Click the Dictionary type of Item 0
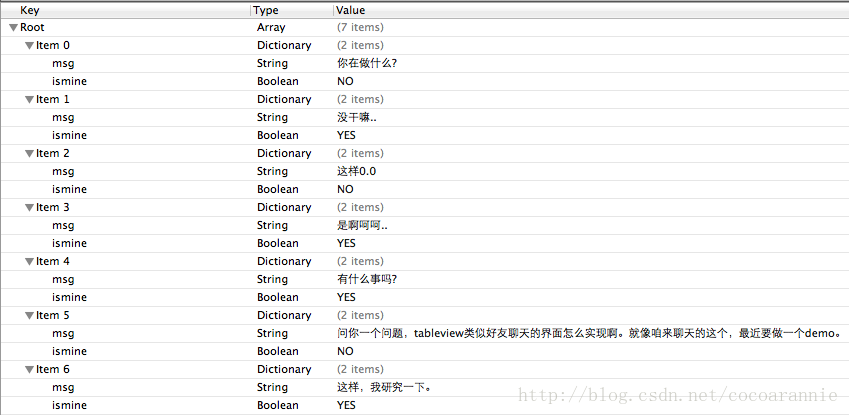This screenshot has width=849, height=415. pyautogui.click(x=284, y=45)
